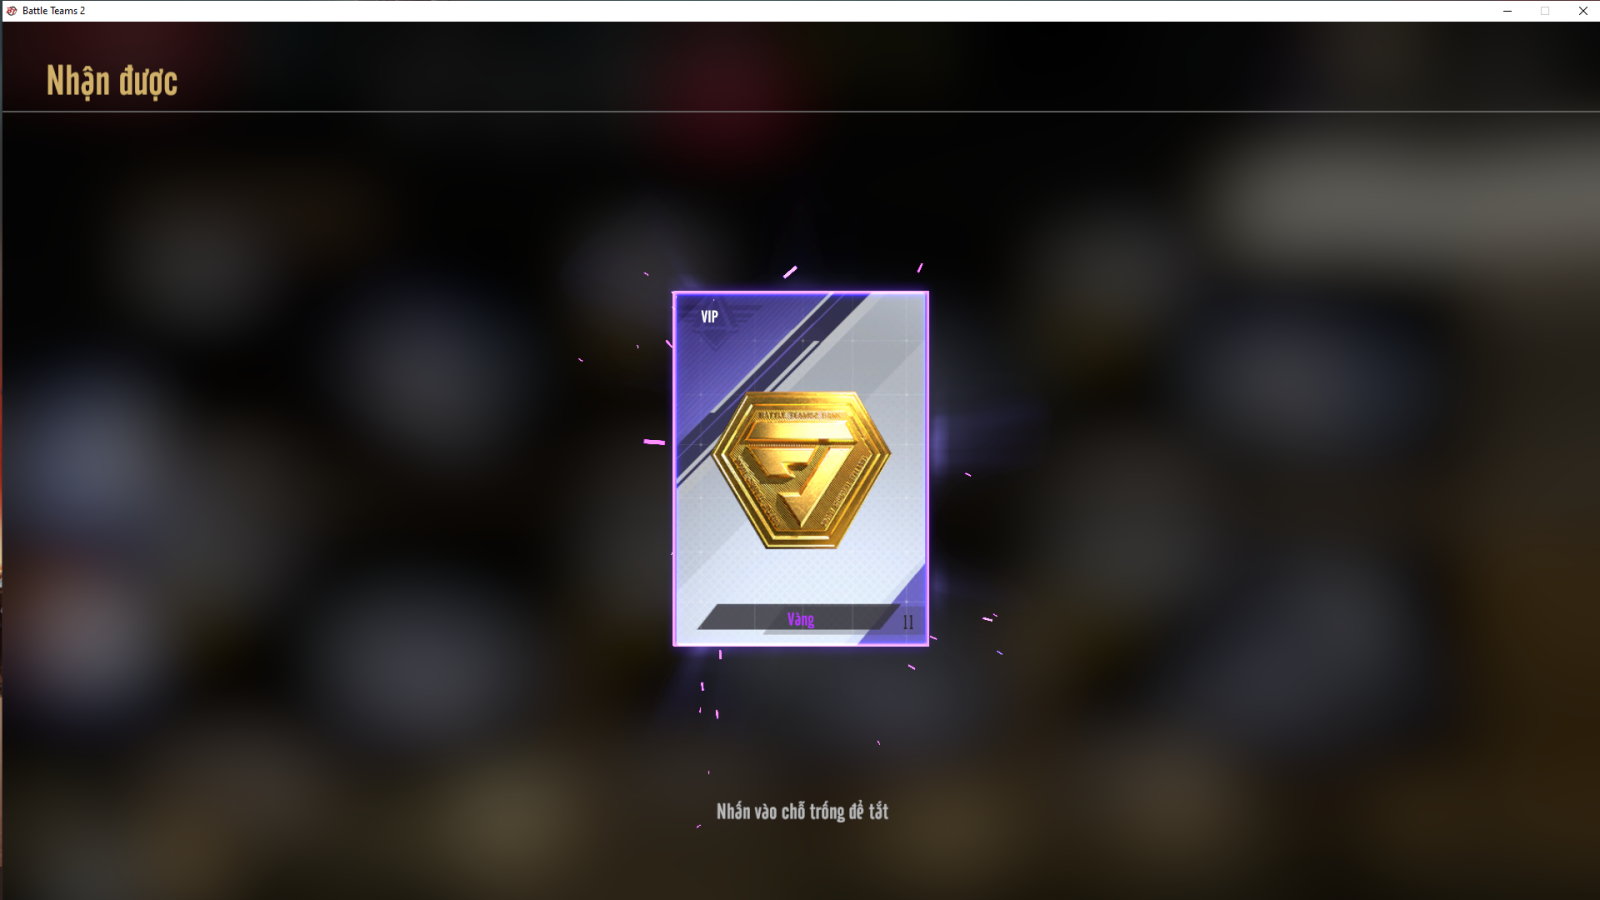1600x900 pixels.
Task: Tap the VIP badge on the card
Action: point(709,317)
